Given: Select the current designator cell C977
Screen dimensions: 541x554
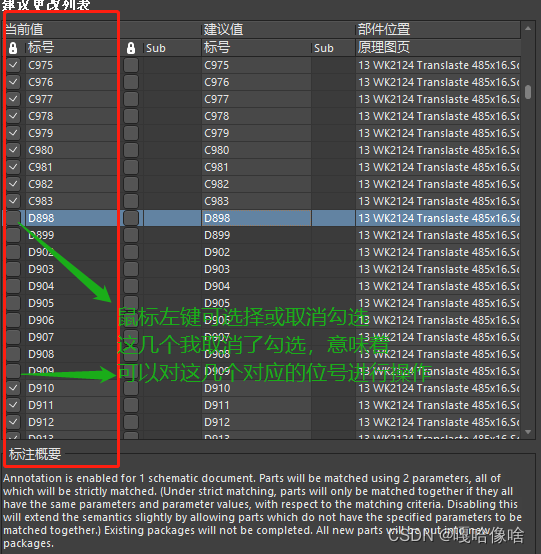Looking at the screenshot, I should coord(71,99).
